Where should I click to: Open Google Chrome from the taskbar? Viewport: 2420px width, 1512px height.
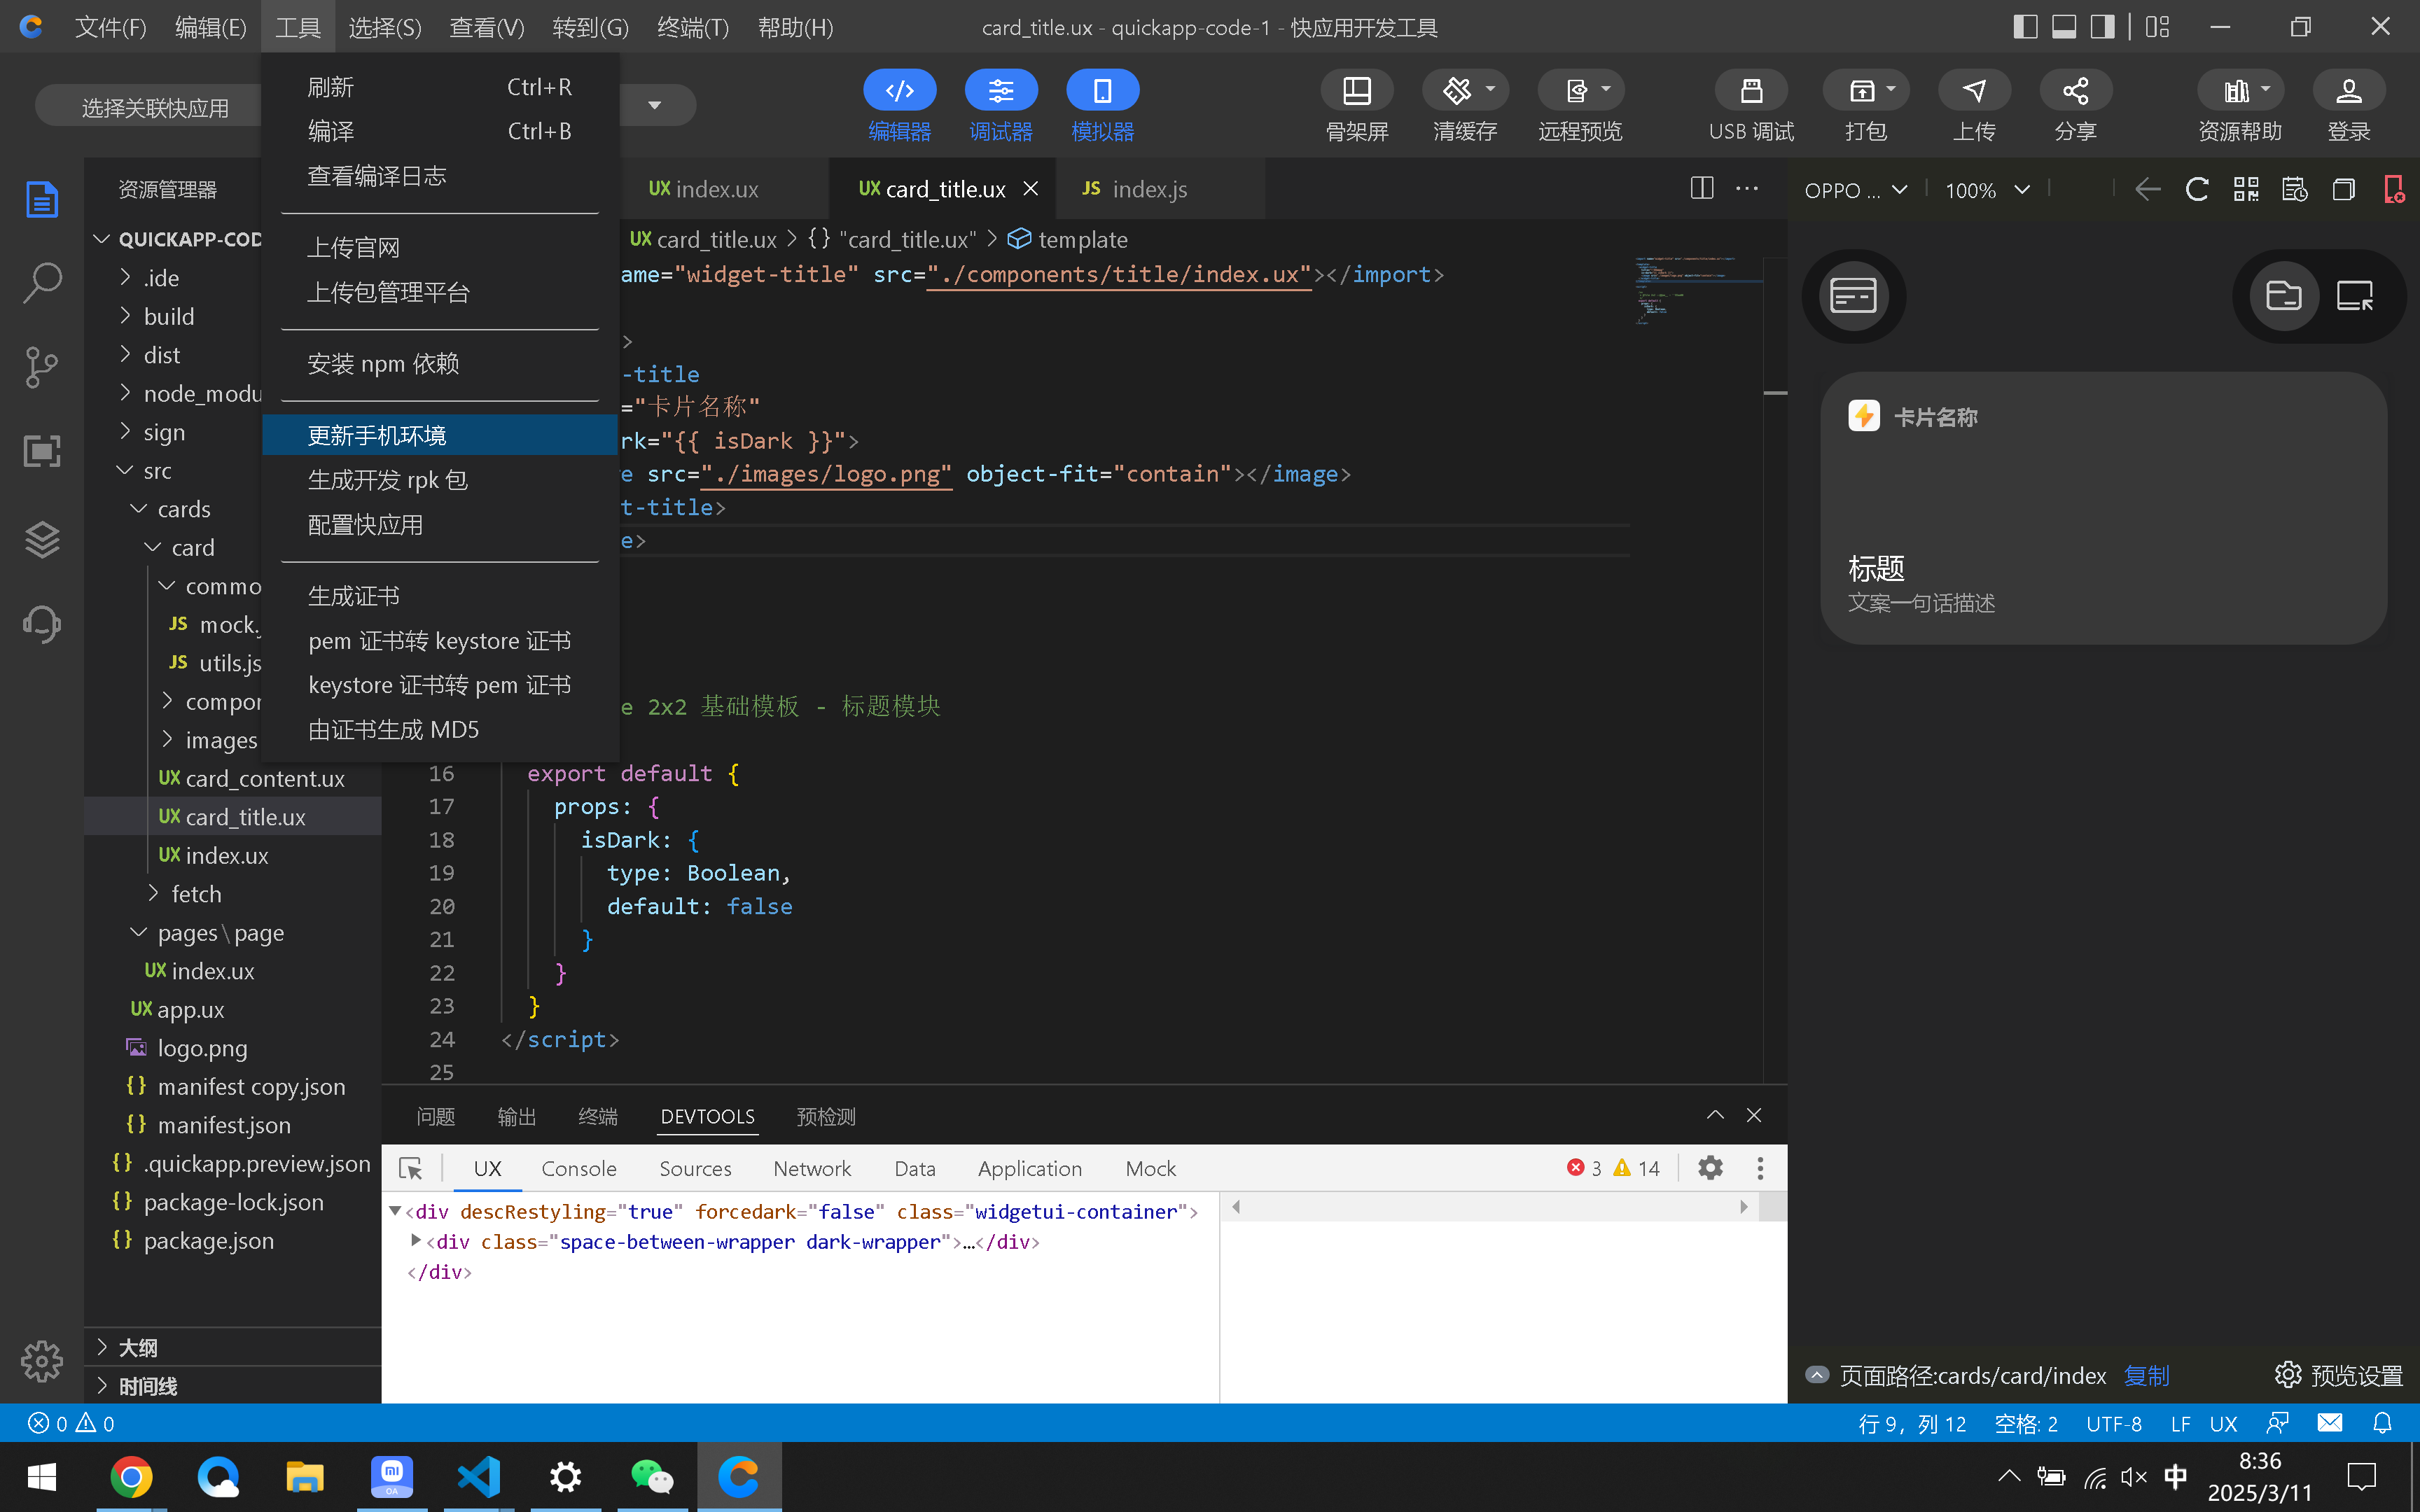click(x=131, y=1476)
